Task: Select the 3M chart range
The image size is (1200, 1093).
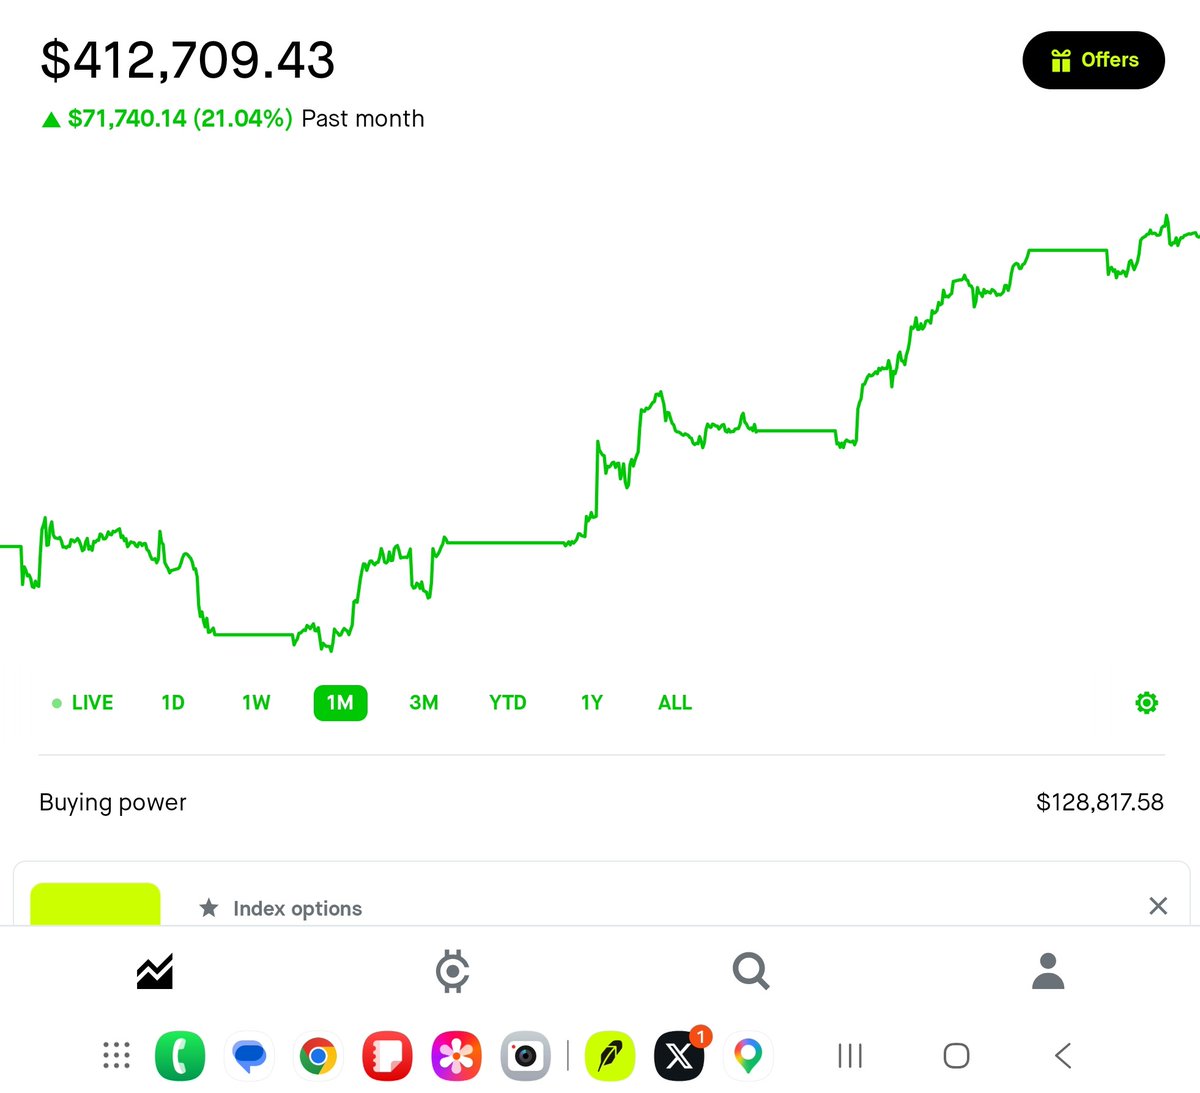Action: (x=424, y=703)
